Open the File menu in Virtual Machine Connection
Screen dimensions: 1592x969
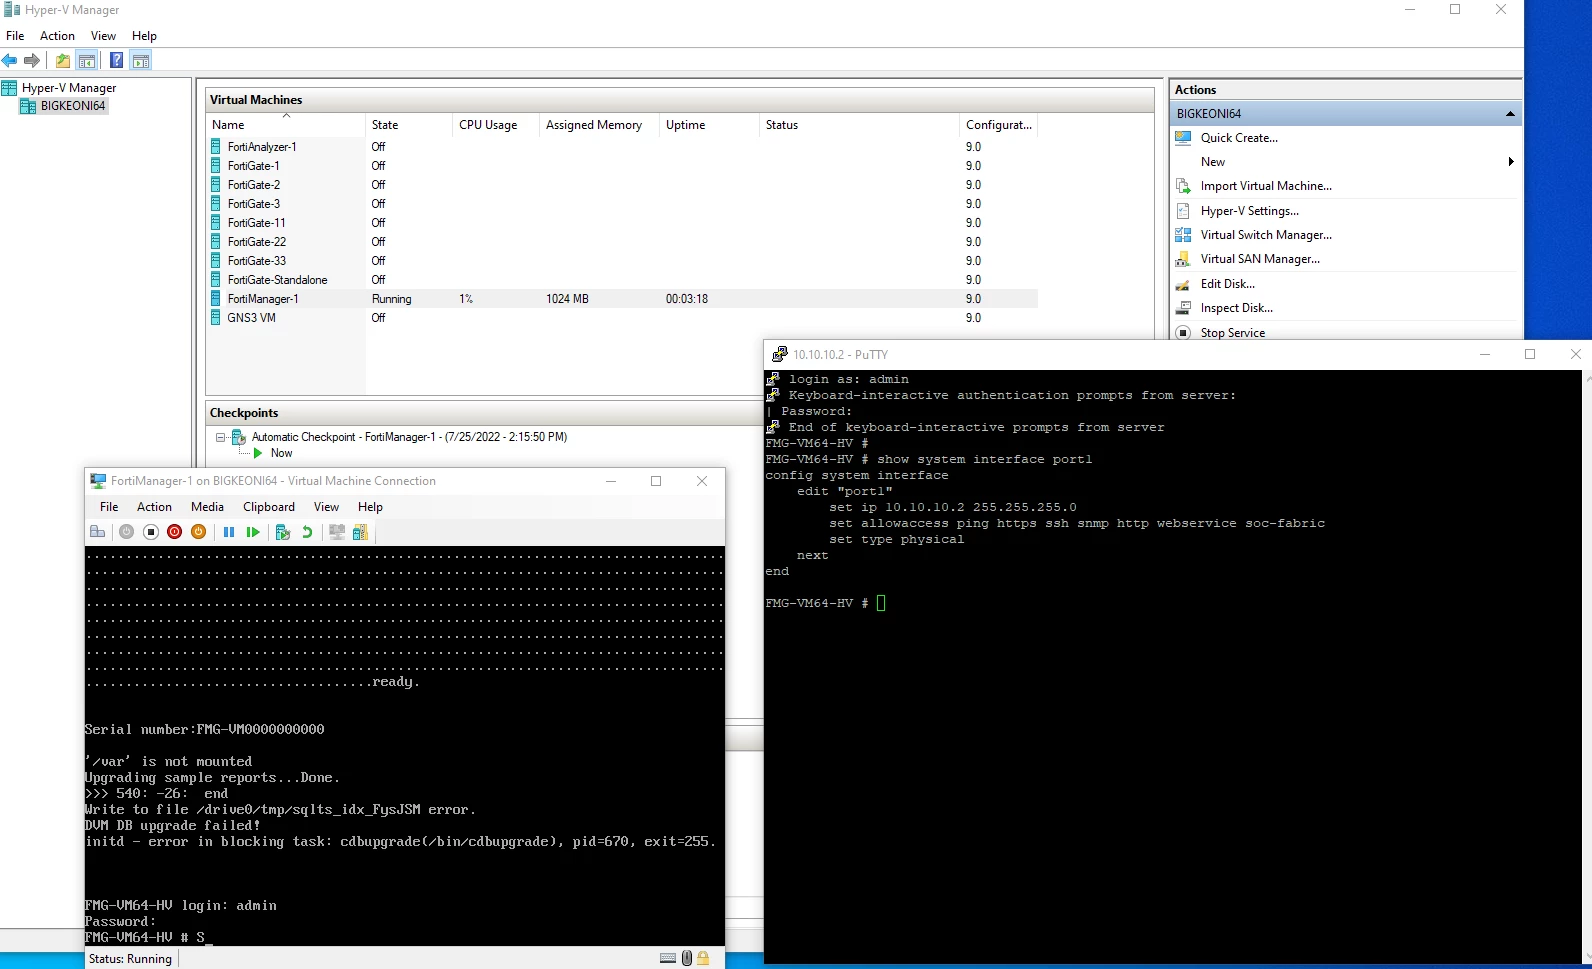pyautogui.click(x=109, y=507)
